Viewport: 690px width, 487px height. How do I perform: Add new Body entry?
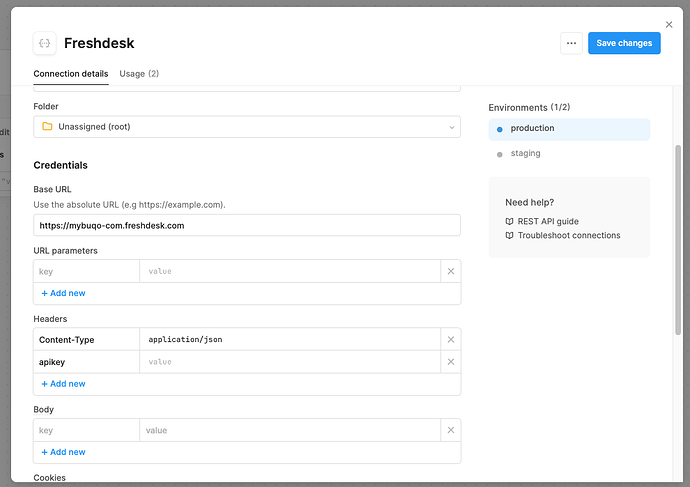coord(63,452)
